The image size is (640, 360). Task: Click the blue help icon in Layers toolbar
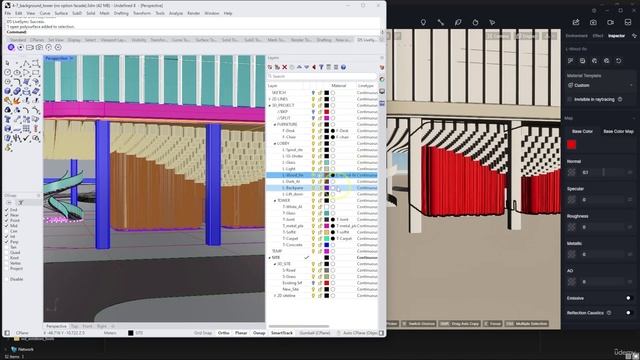(343, 67)
